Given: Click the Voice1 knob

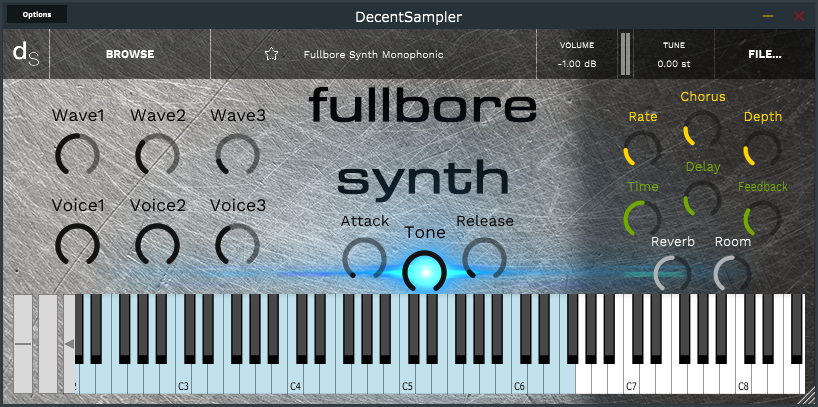Looking at the screenshot, I should click(x=77, y=245).
